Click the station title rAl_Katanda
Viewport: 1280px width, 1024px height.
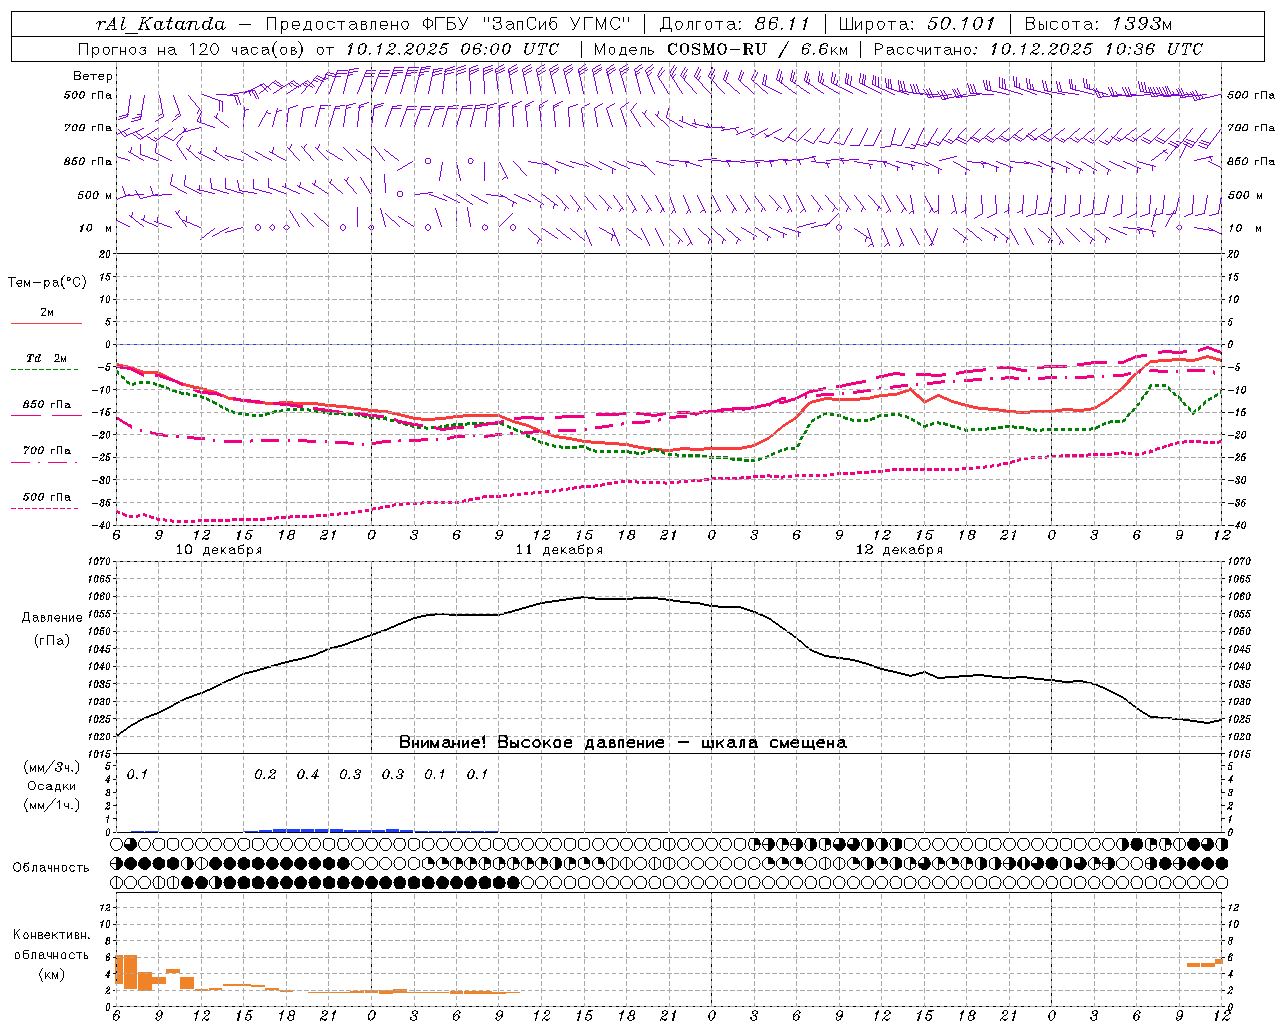(x=161, y=24)
